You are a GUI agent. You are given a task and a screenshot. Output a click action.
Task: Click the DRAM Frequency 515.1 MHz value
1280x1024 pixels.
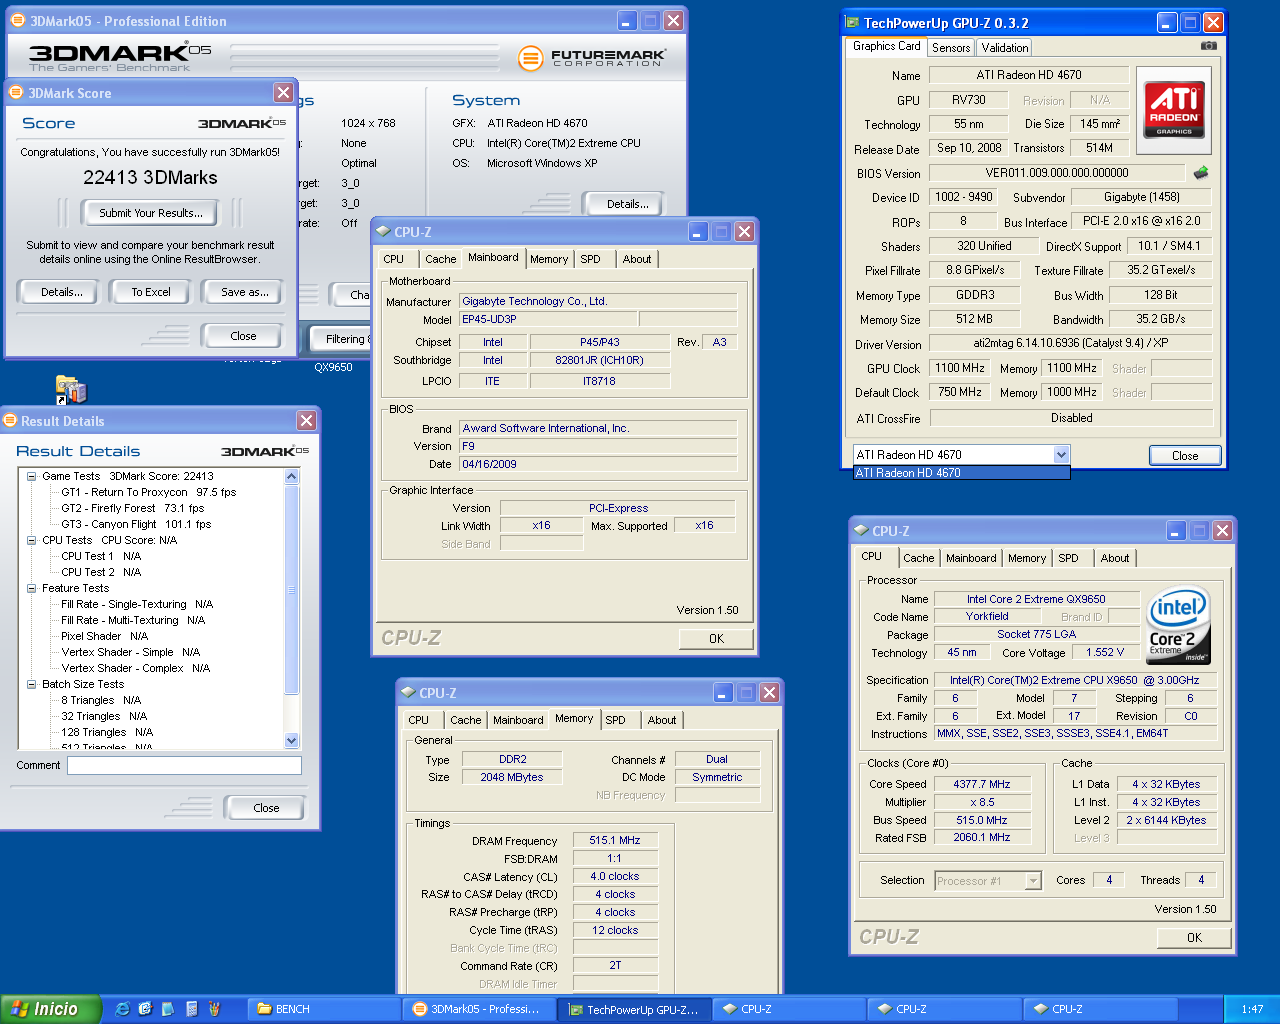[x=615, y=840]
